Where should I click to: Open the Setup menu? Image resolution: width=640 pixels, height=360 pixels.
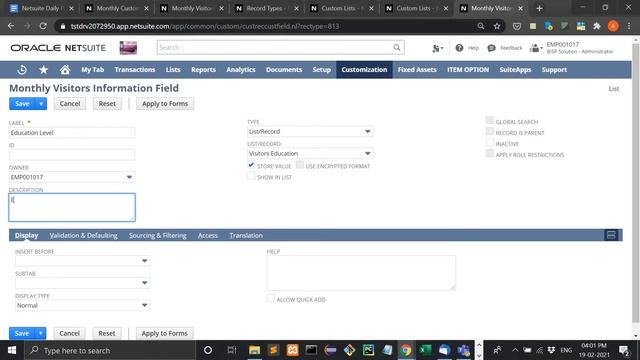[x=322, y=70]
